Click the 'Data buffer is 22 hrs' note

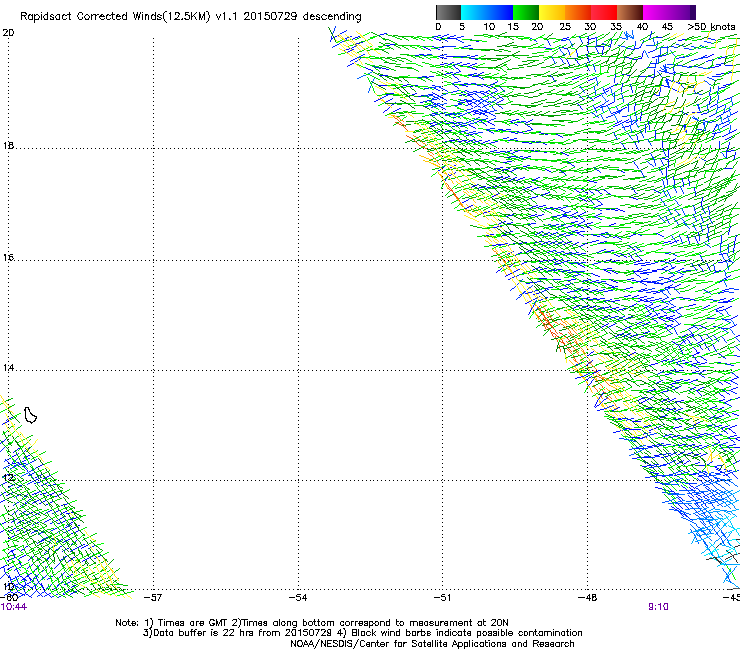362,633
